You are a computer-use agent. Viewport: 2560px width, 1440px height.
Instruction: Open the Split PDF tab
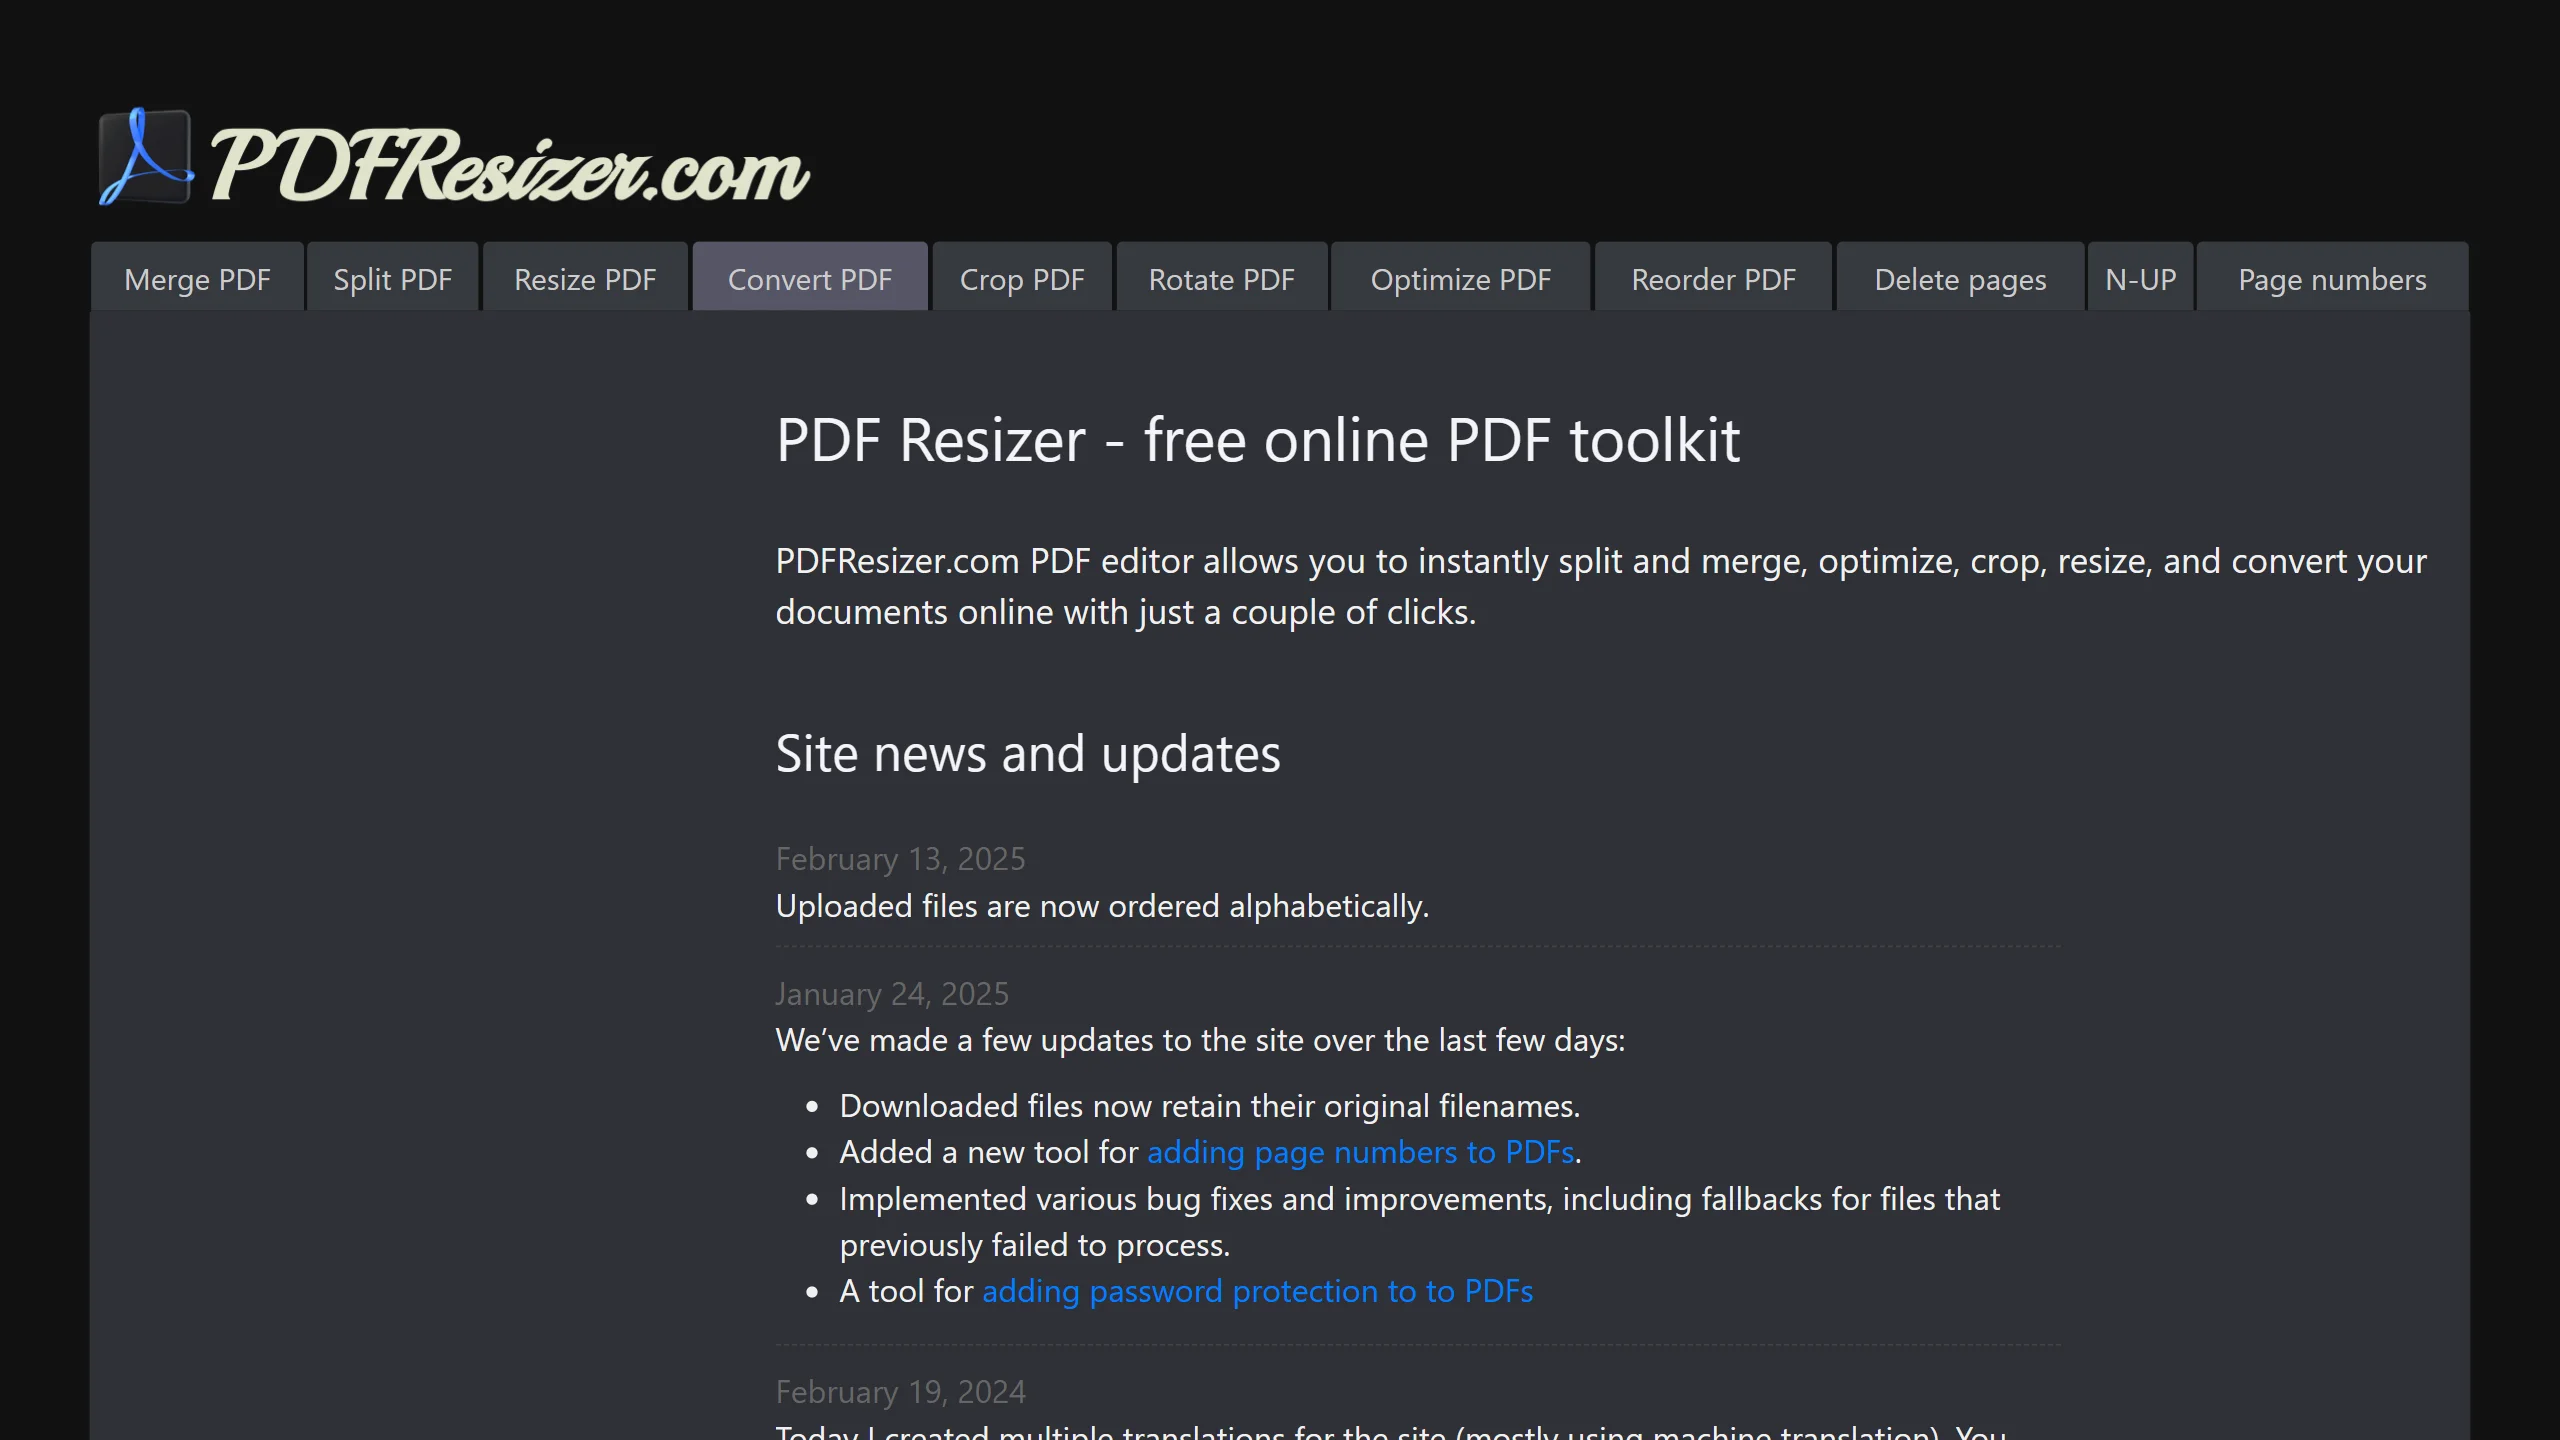tap(392, 280)
